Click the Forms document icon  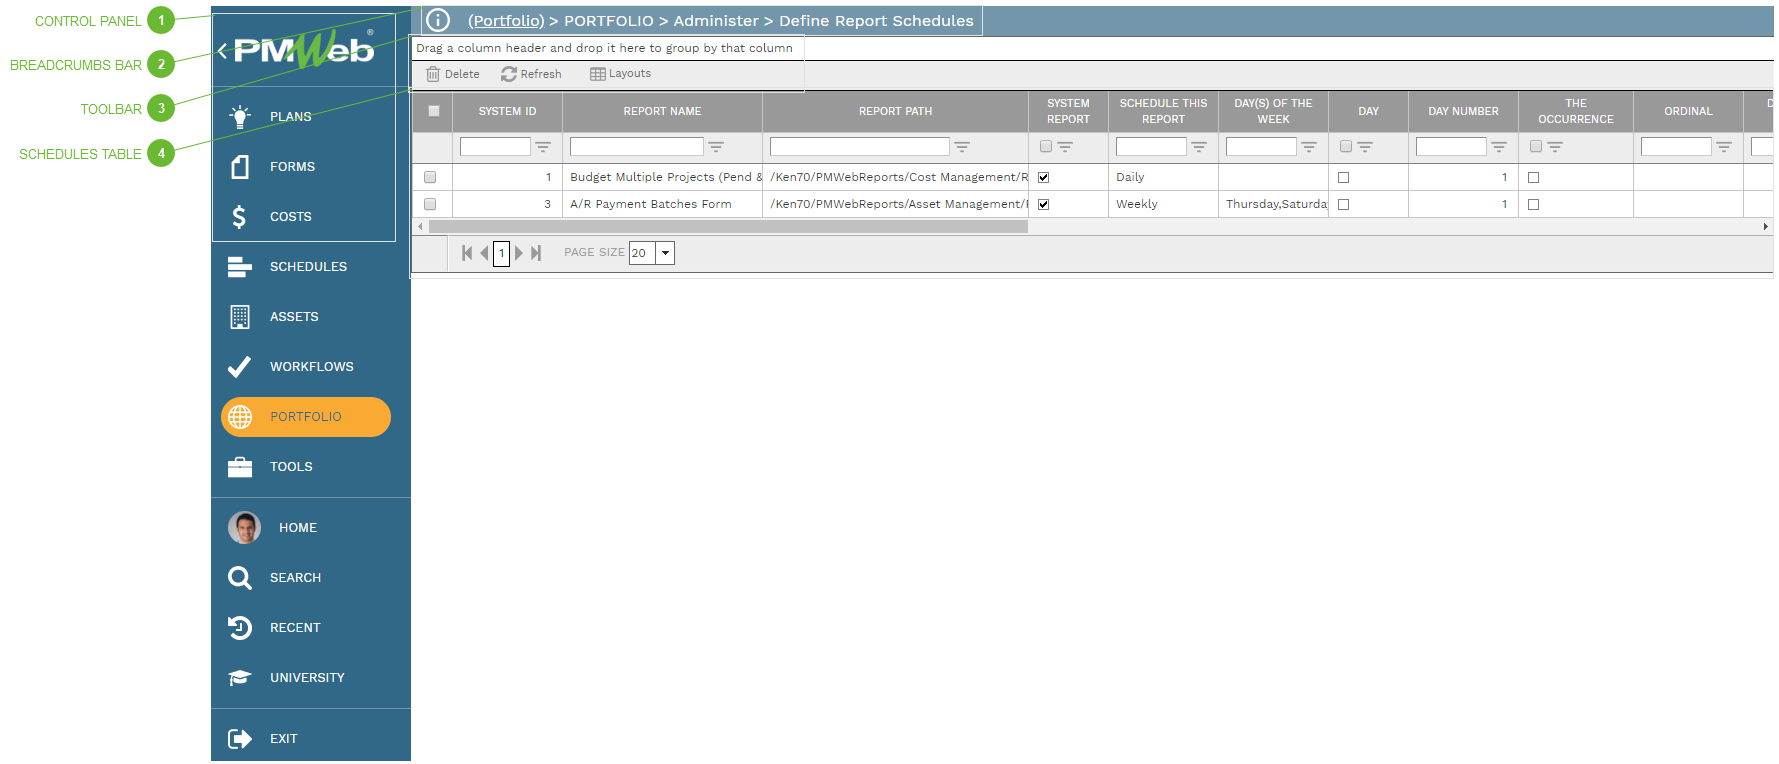pyautogui.click(x=240, y=167)
